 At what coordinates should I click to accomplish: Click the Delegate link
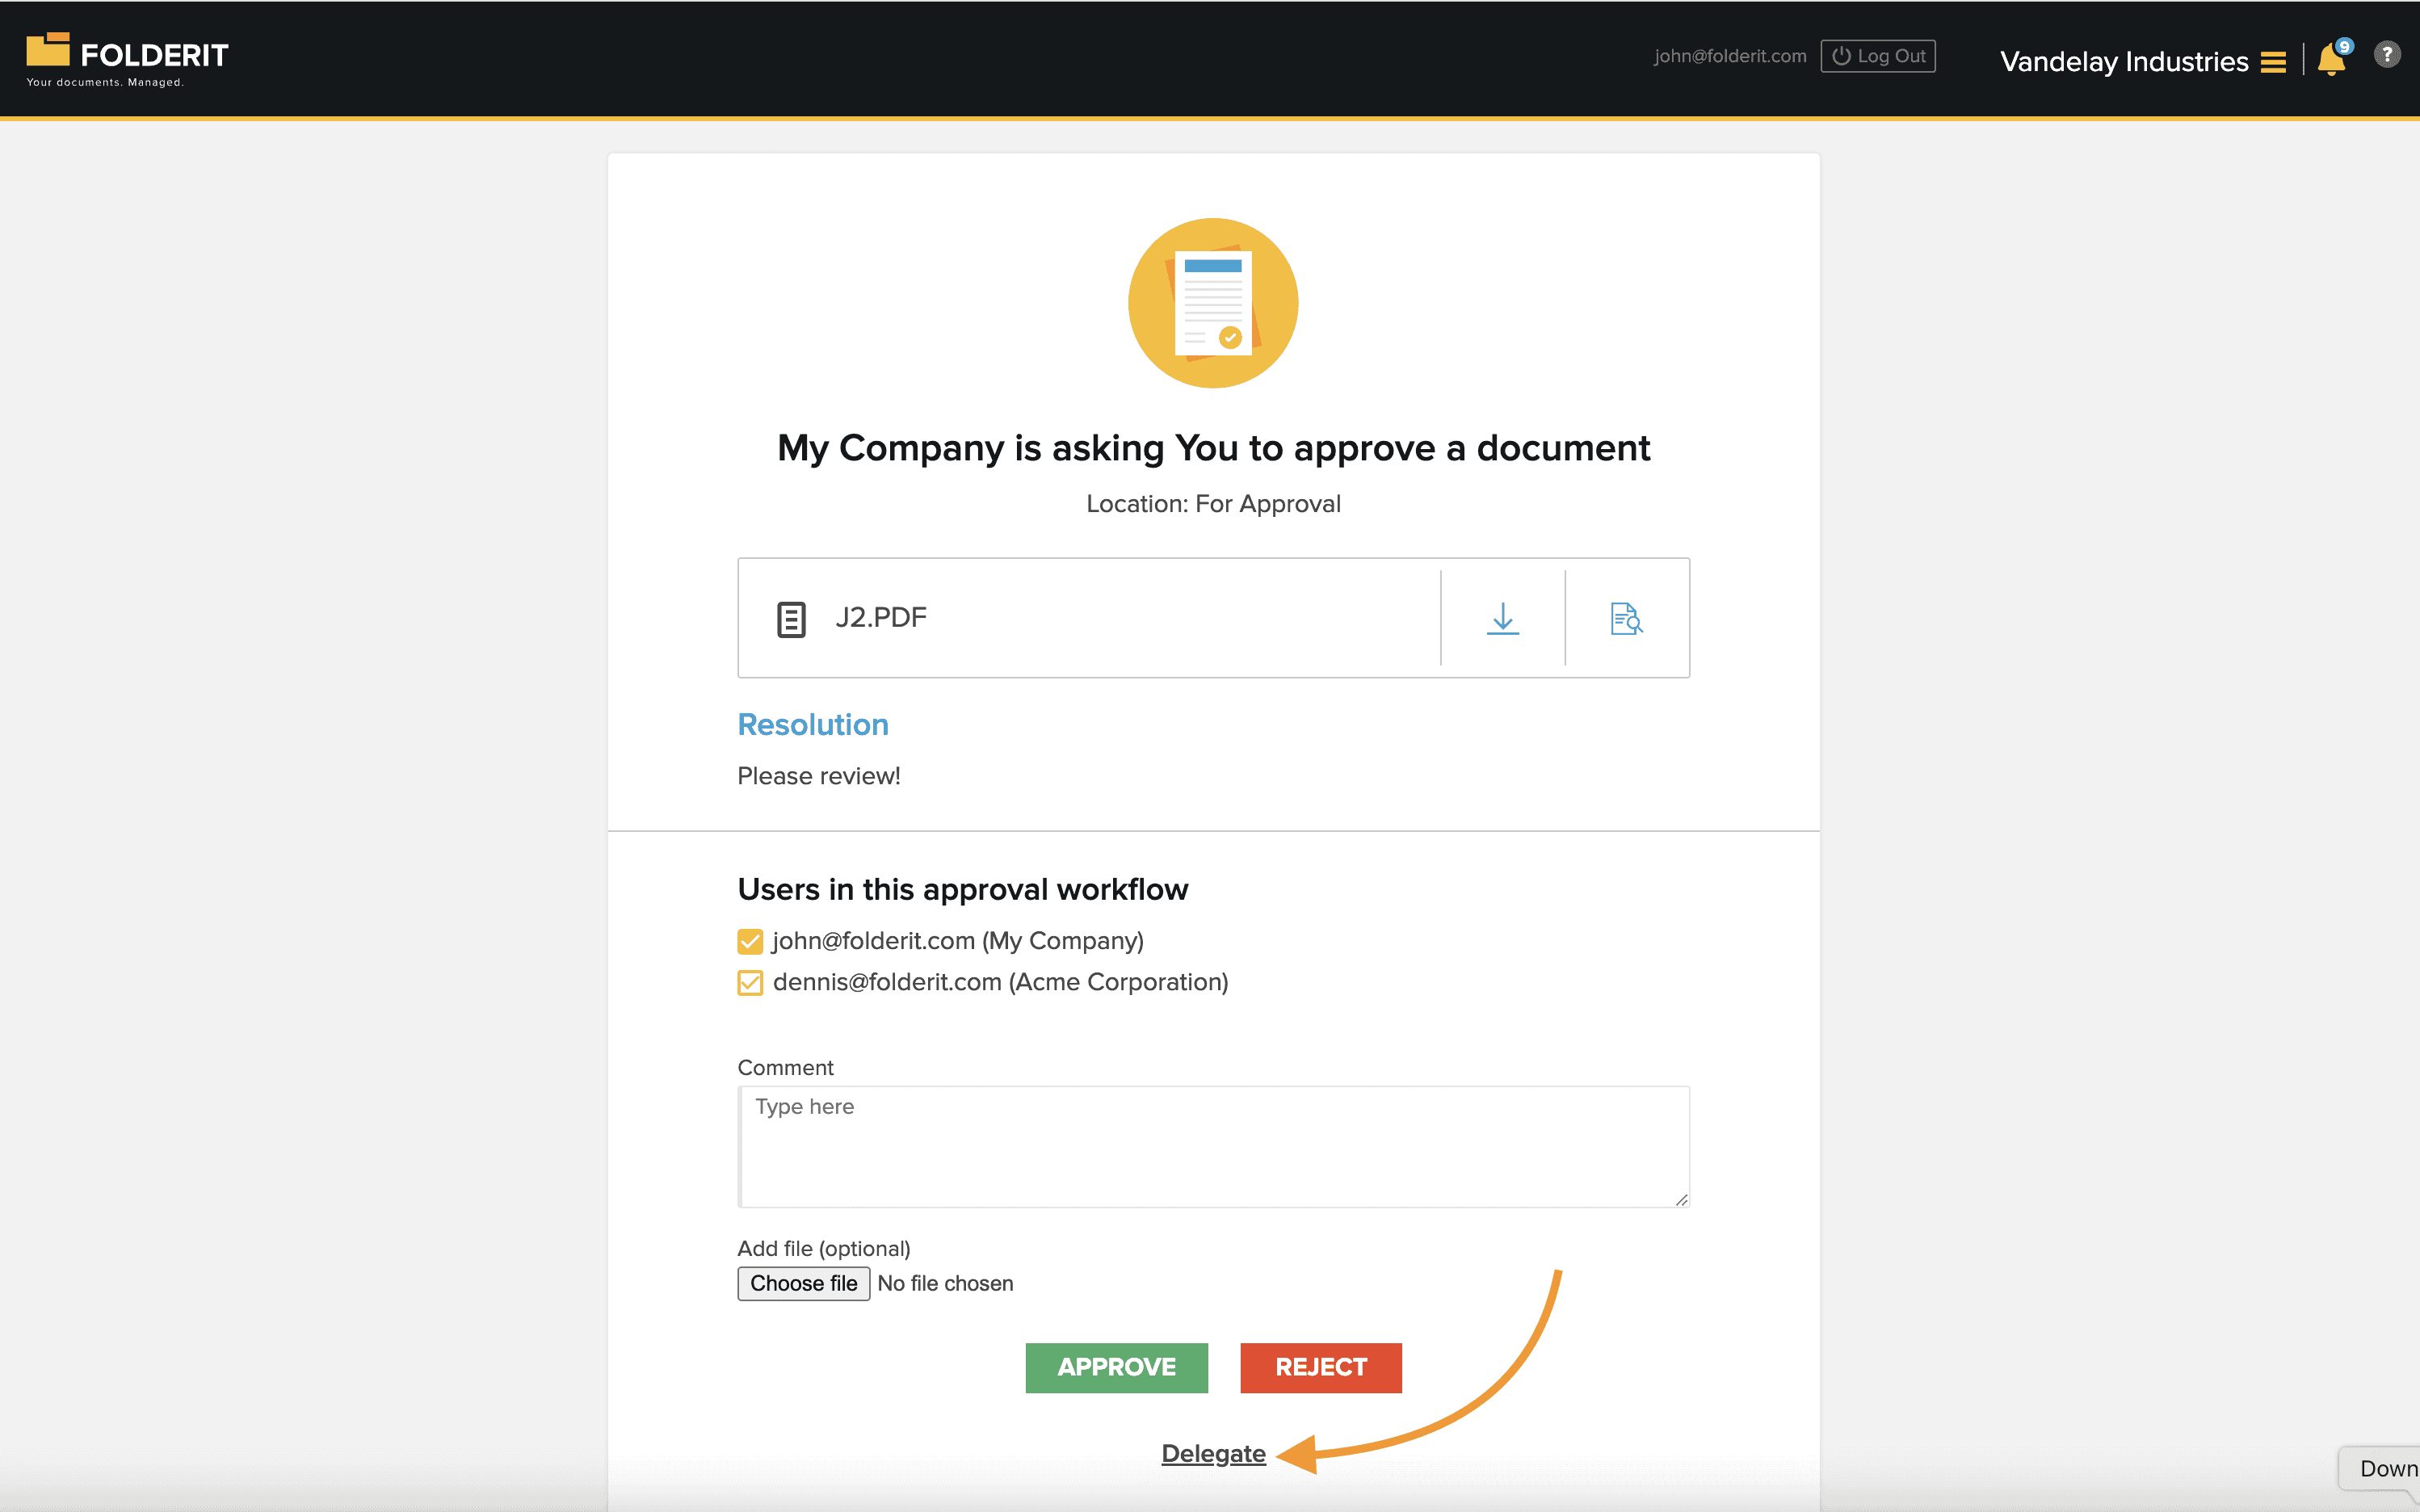(x=1213, y=1454)
